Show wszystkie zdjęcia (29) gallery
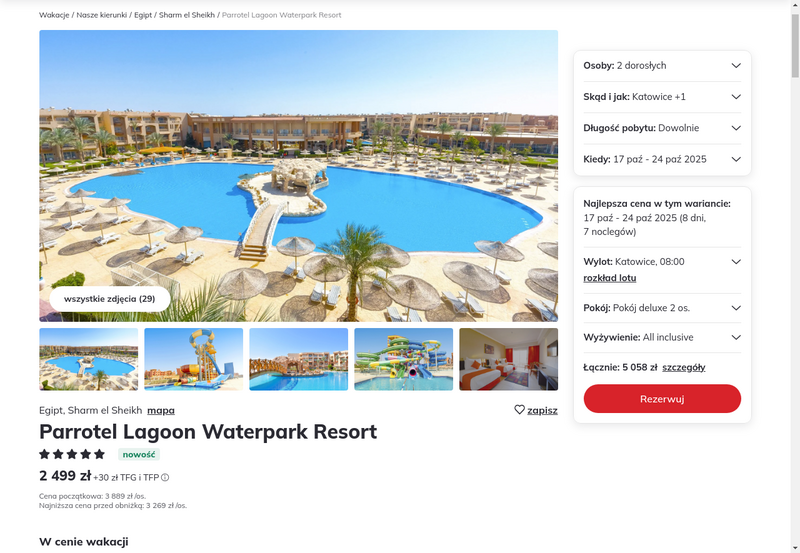Screen dimensions: 800x553 (x=110, y=299)
